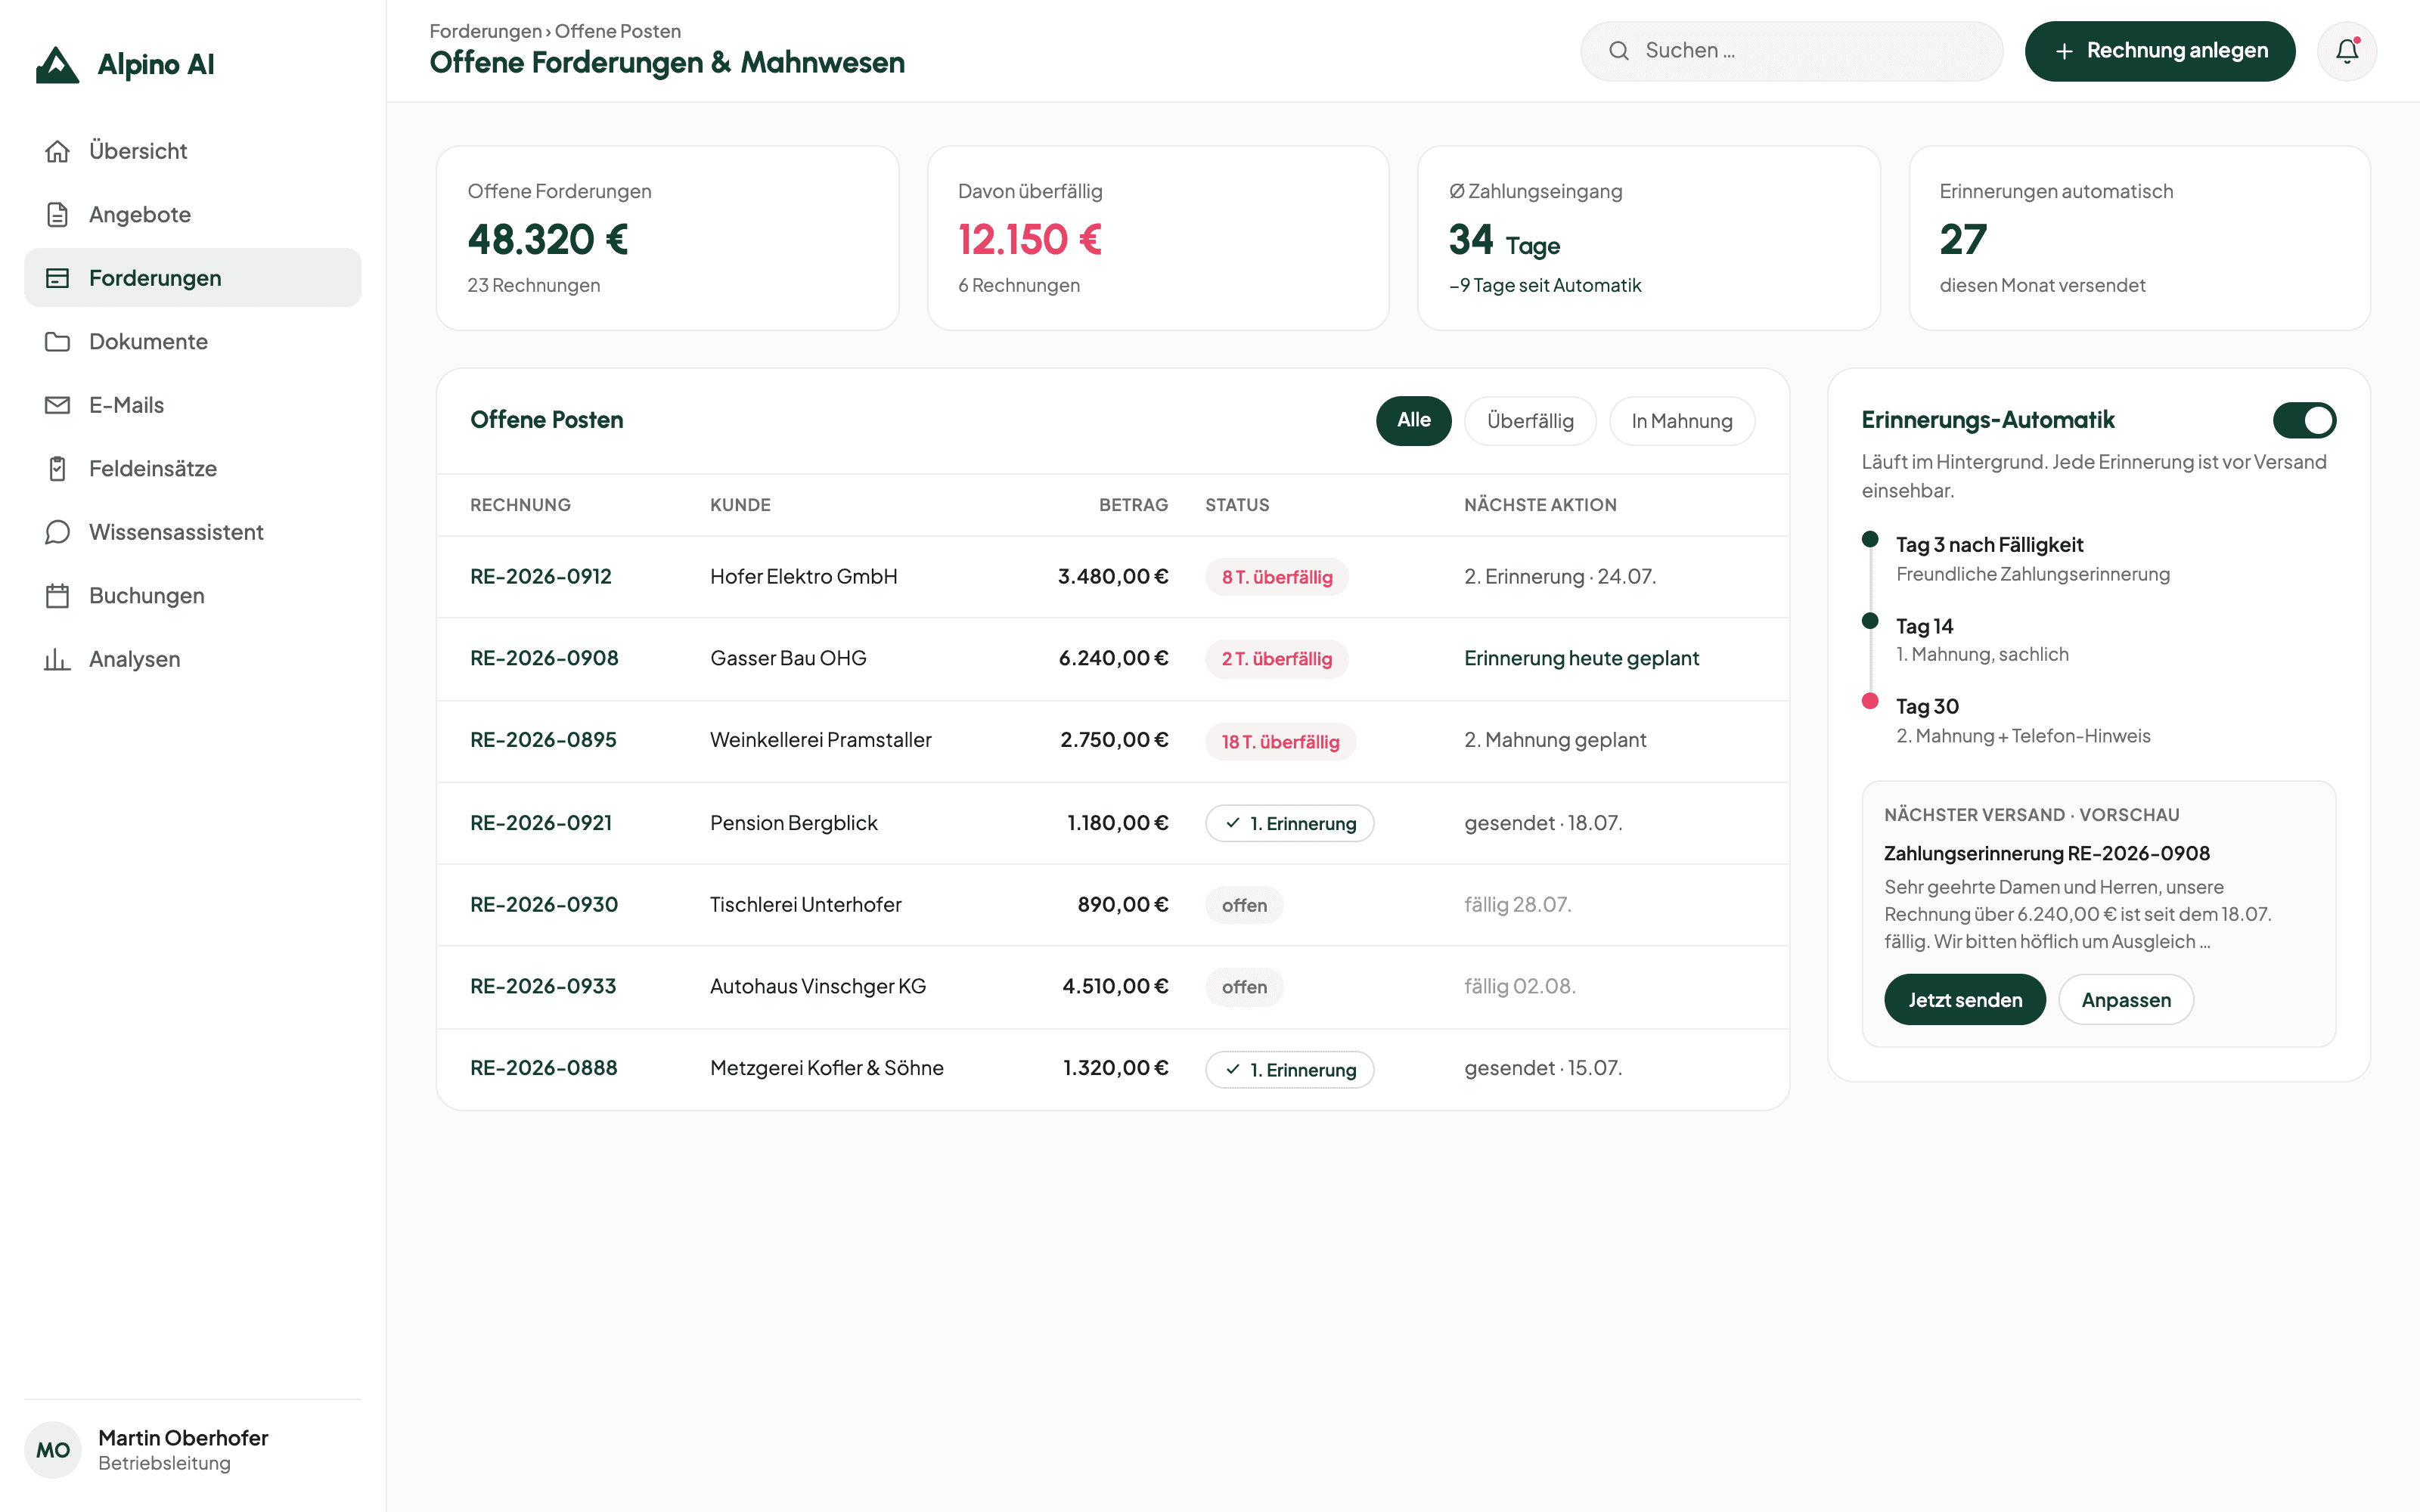Viewport: 2420px width, 1512px height.
Task: Click the Ø Zahlungseingang 34 Tage card
Action: [1648, 238]
